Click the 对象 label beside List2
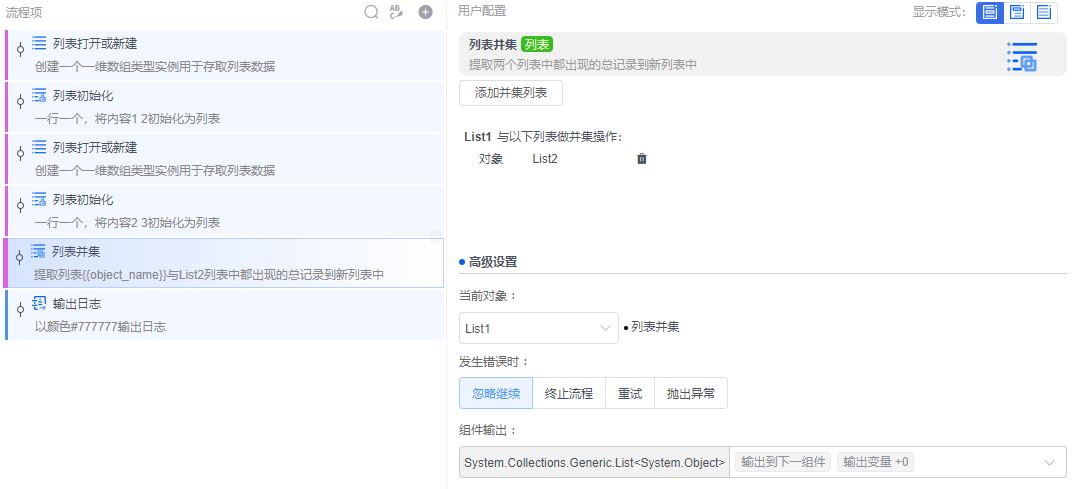Viewport: 1076px width, 489px height. click(491, 159)
